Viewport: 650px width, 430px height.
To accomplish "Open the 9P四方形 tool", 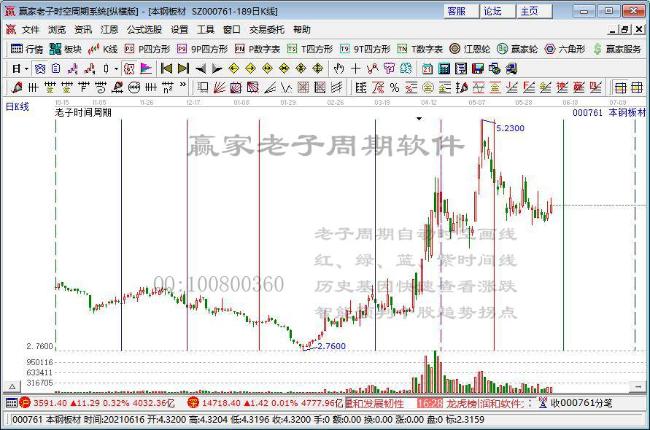I will (202, 49).
